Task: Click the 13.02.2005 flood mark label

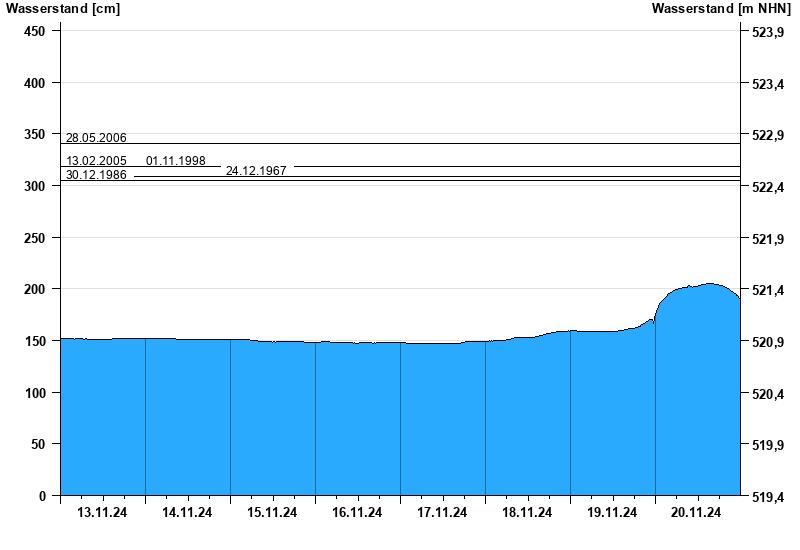Action: click(96, 161)
